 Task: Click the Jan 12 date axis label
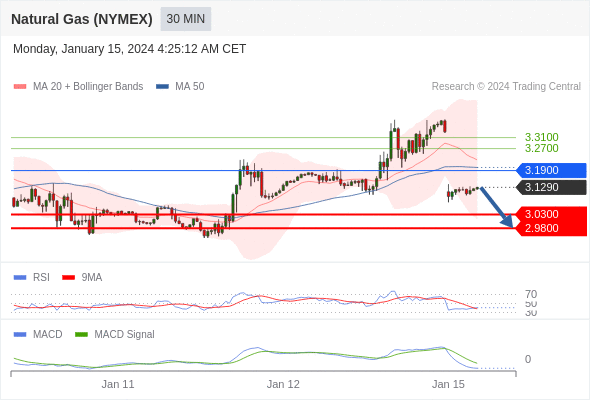click(x=283, y=384)
